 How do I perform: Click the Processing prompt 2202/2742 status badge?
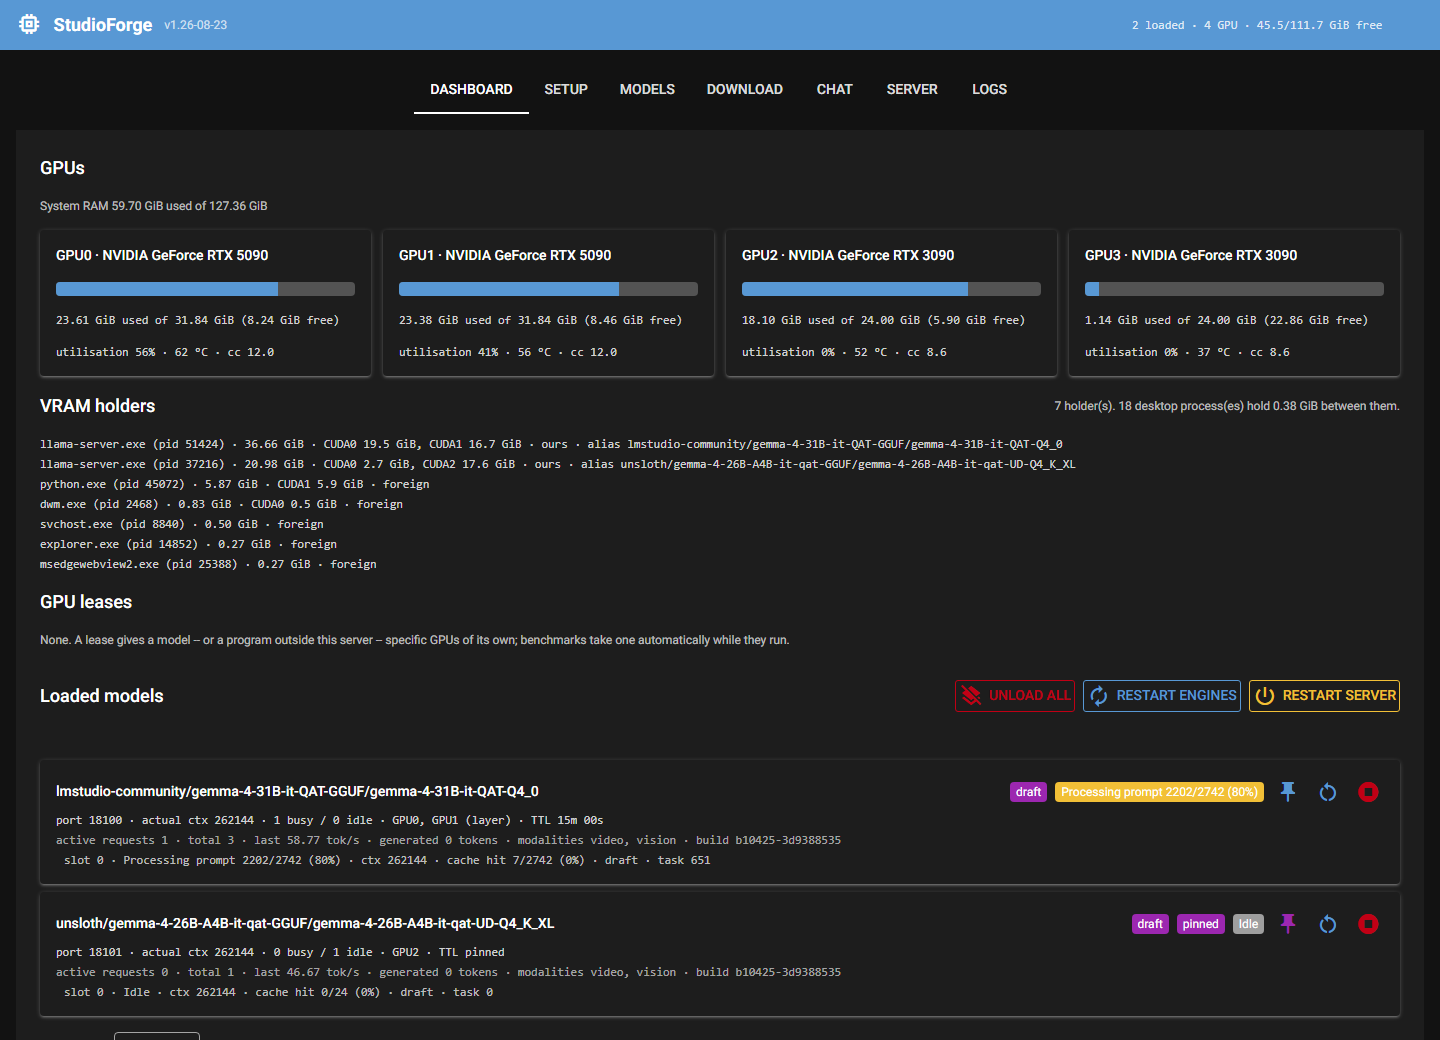tap(1159, 792)
